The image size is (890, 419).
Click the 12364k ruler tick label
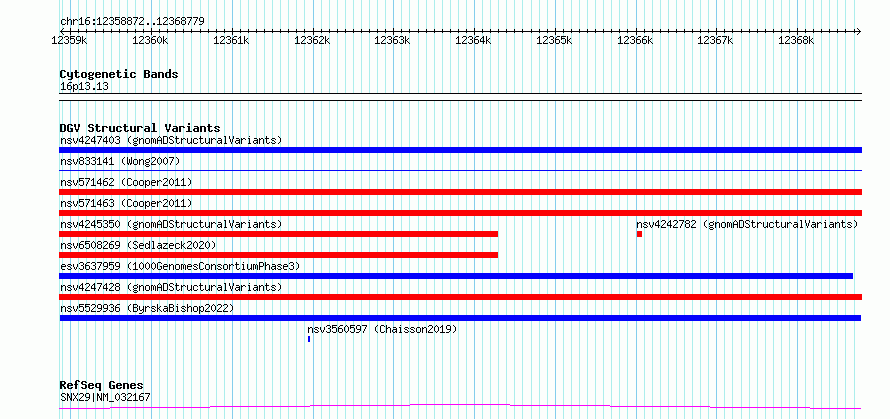coord(473,40)
